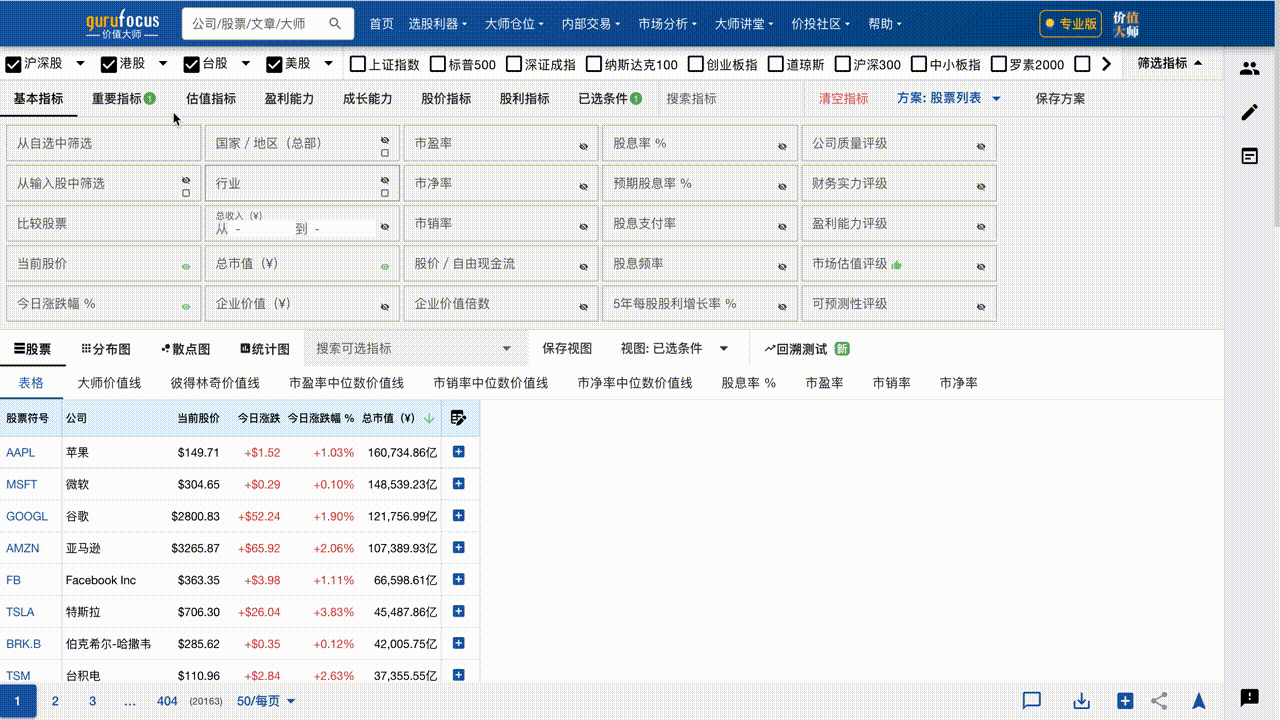Click the share icon in bottom bar
This screenshot has width=1280, height=720.
click(1159, 701)
